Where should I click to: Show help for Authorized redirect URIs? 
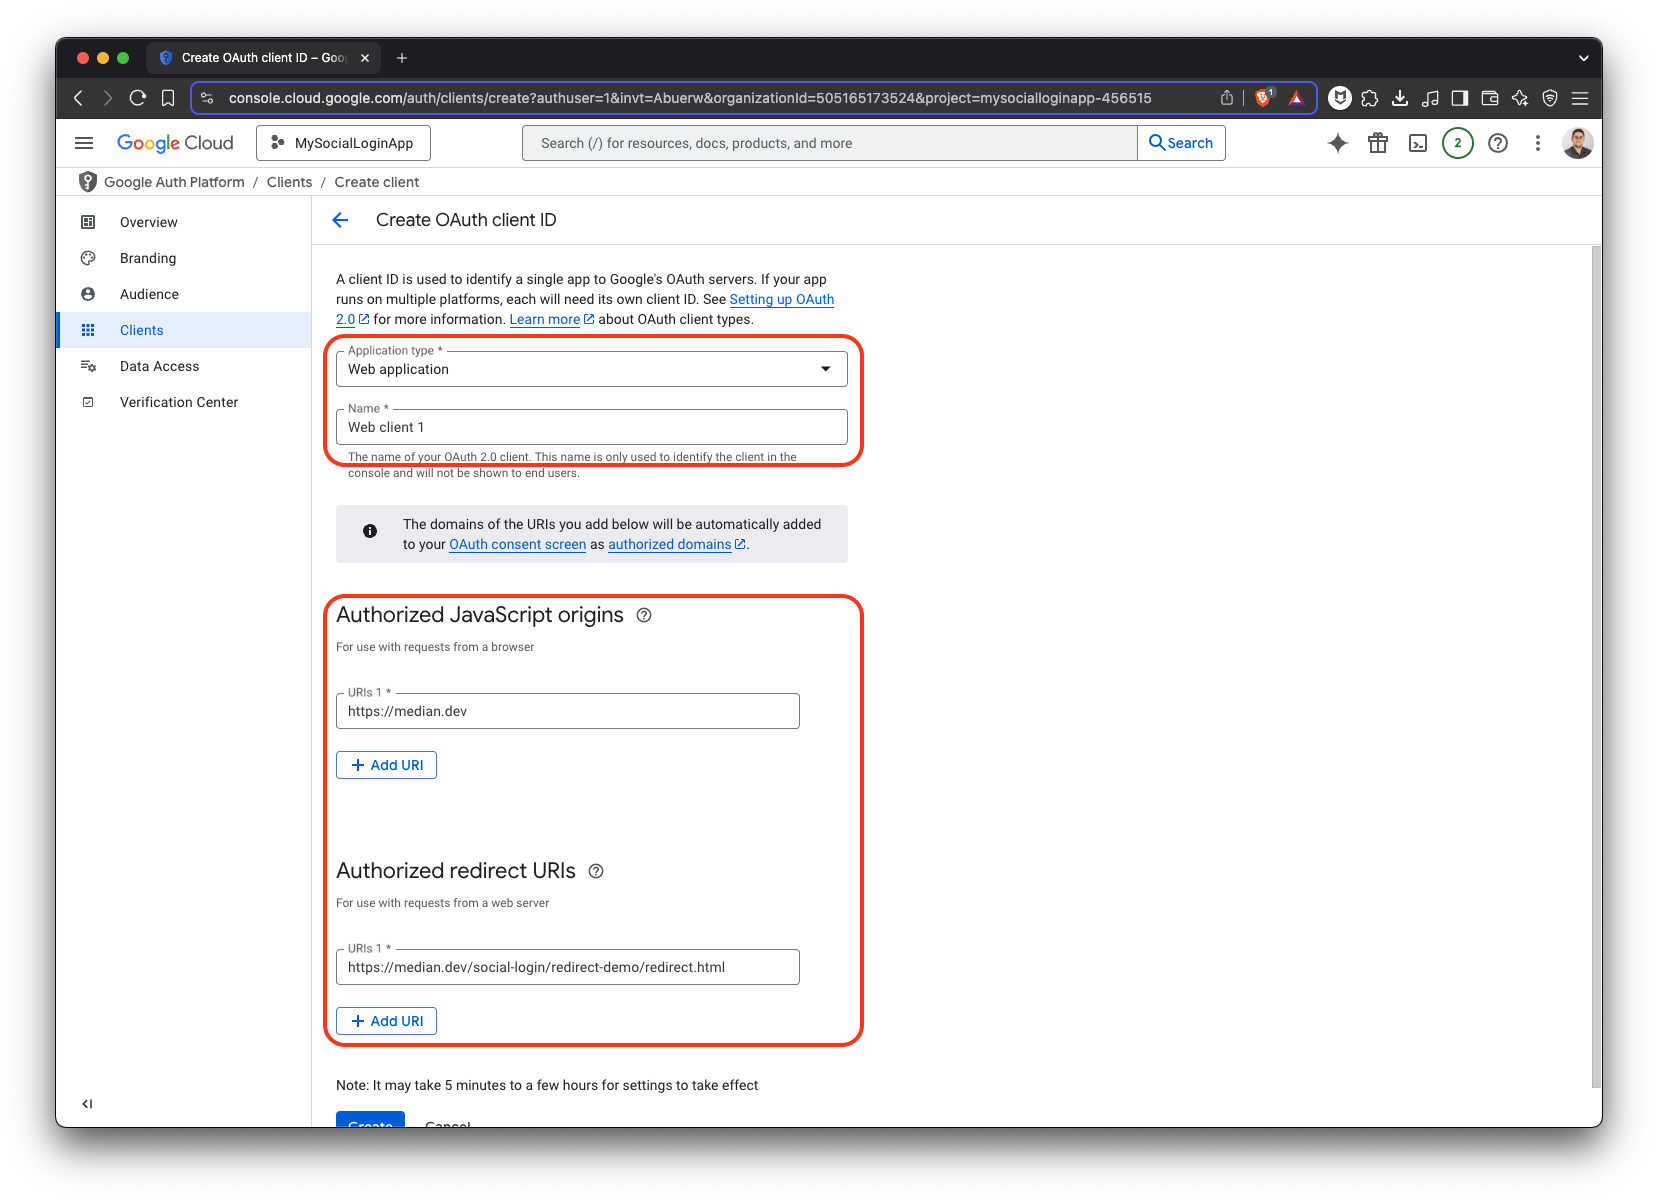click(x=596, y=871)
